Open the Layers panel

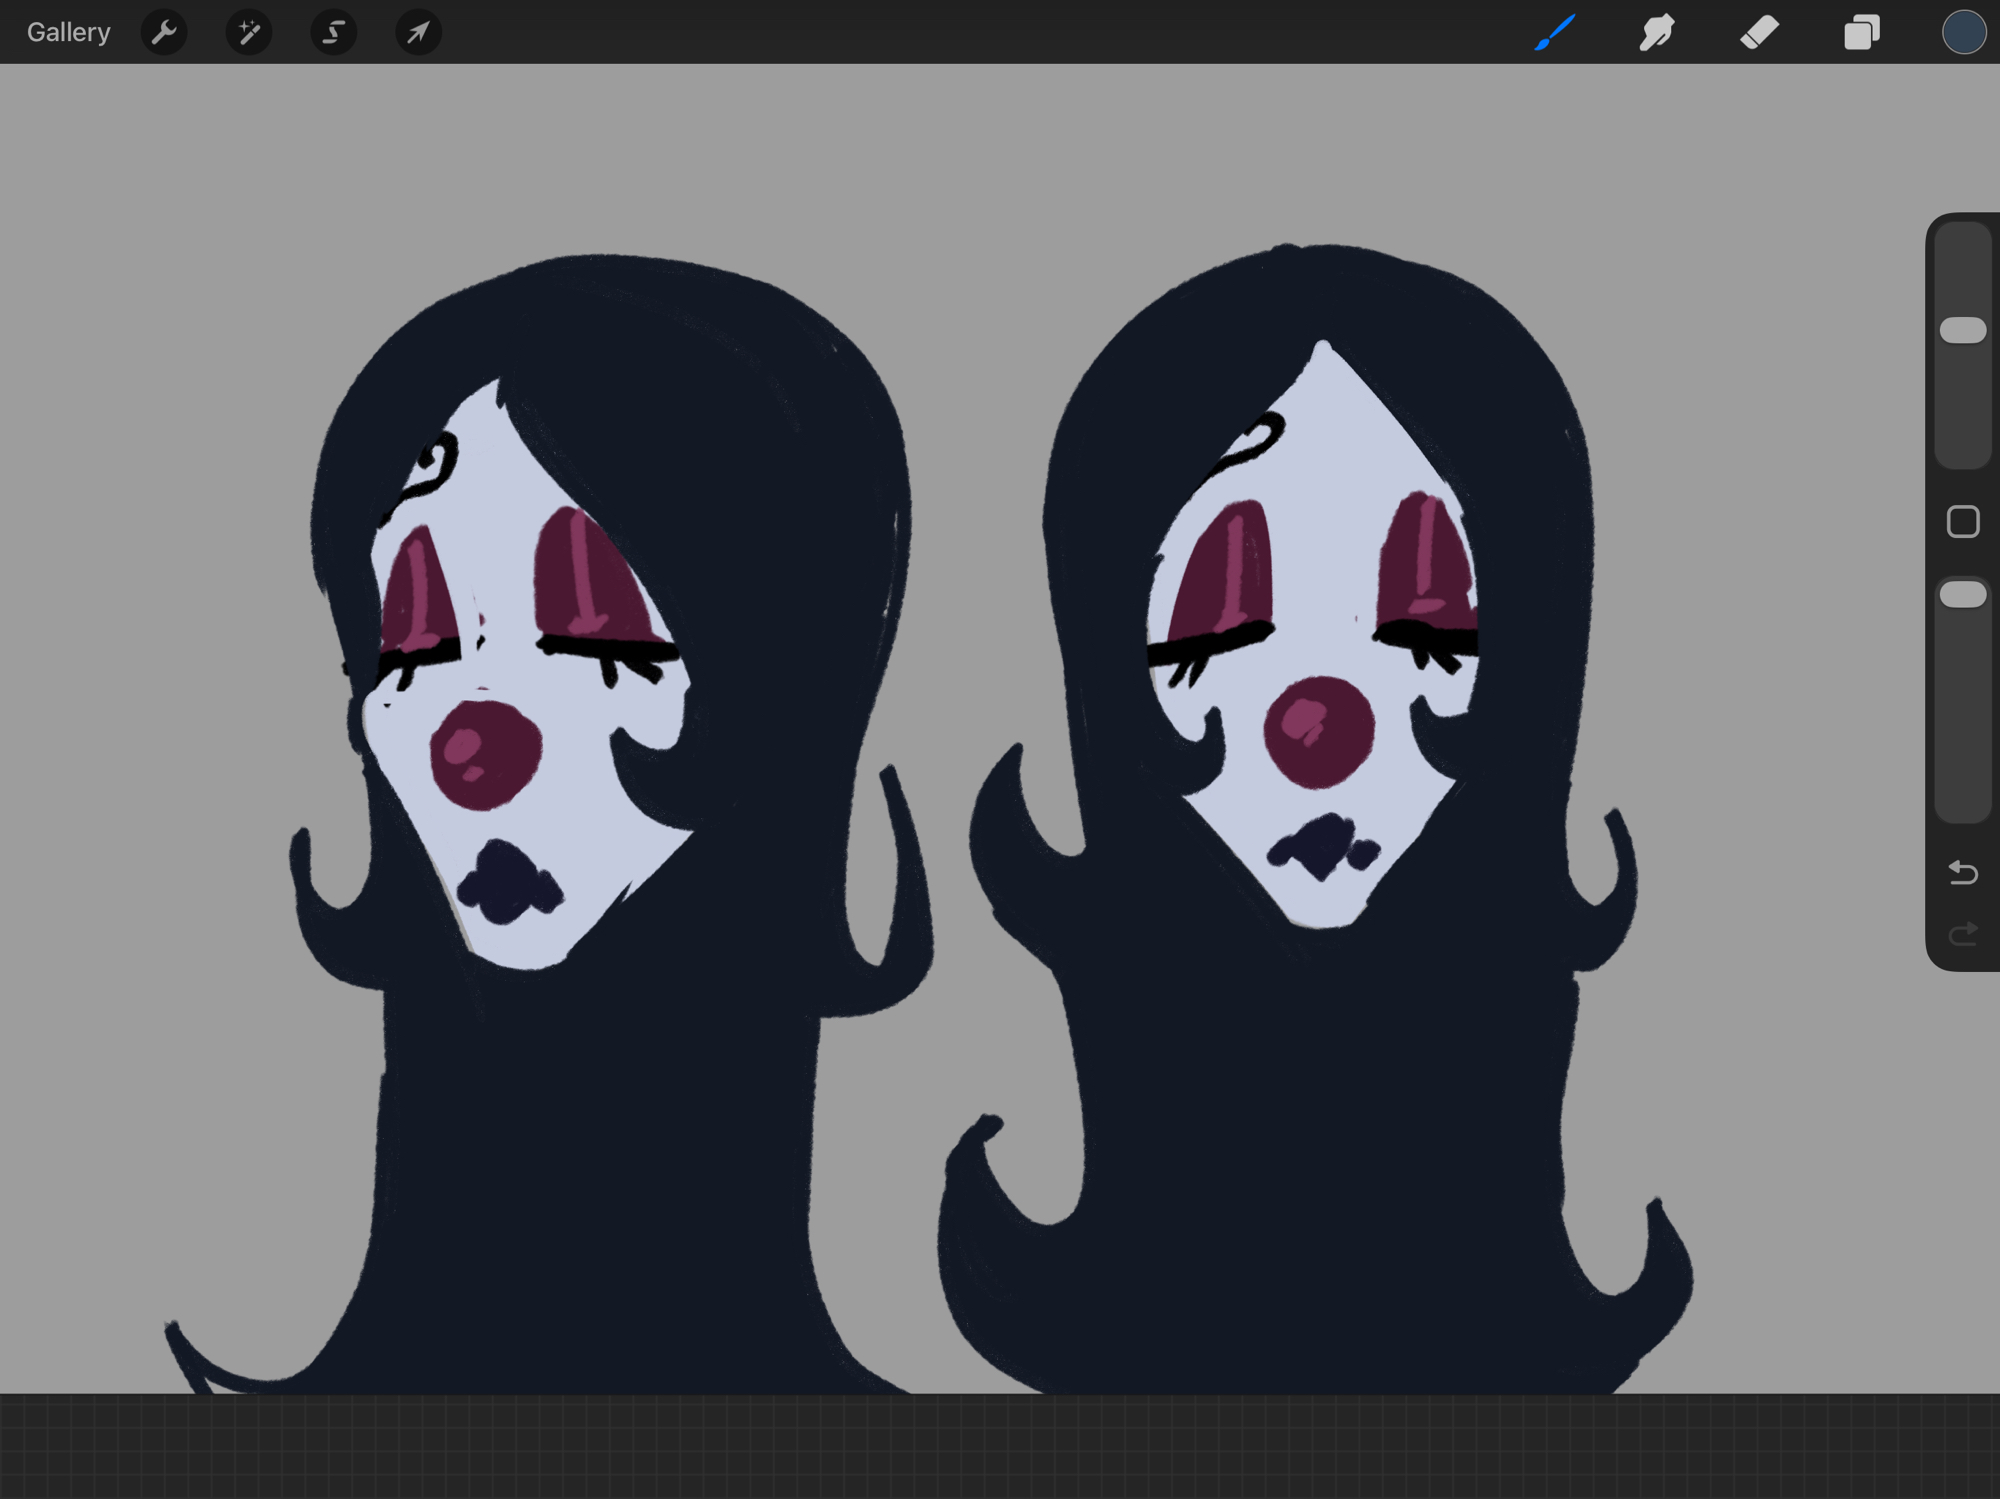point(1861,32)
